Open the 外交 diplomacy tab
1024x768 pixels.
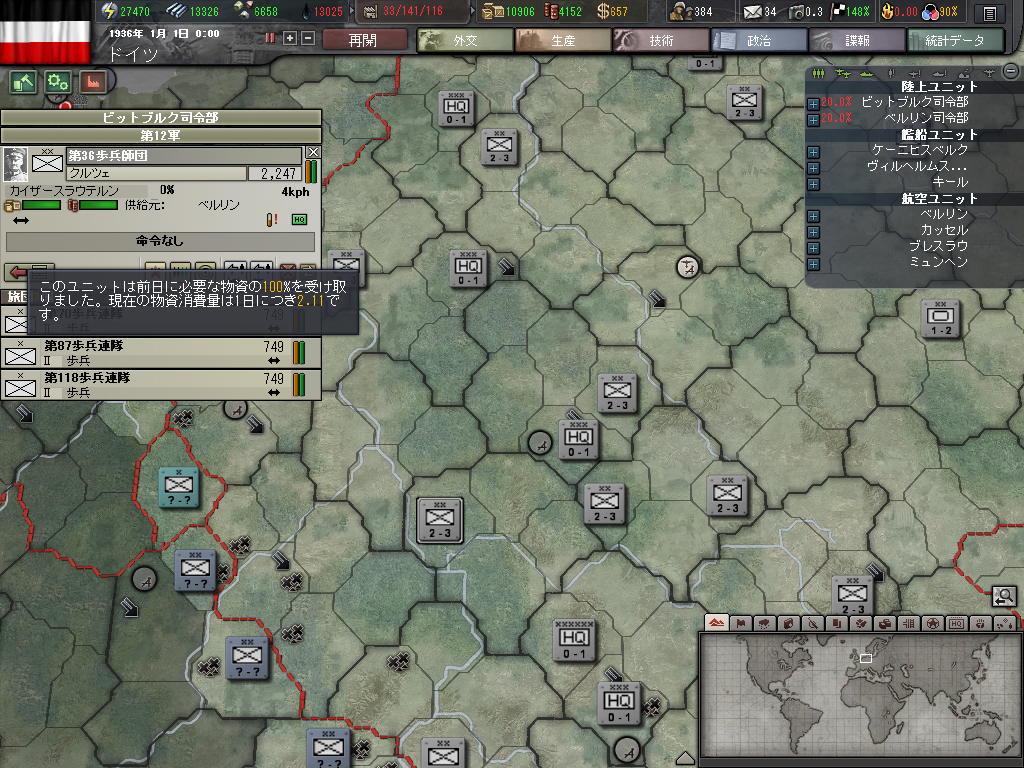[466, 40]
